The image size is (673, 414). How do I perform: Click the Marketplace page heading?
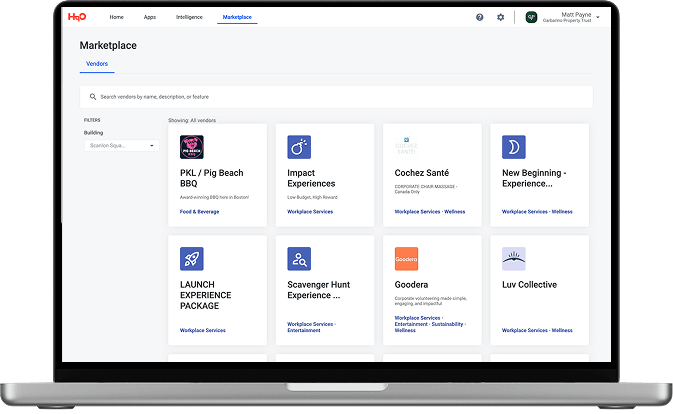tap(108, 45)
